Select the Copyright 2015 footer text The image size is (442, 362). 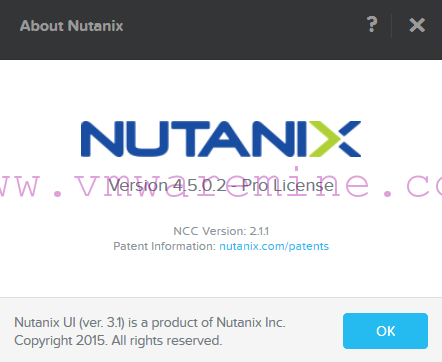(118, 341)
